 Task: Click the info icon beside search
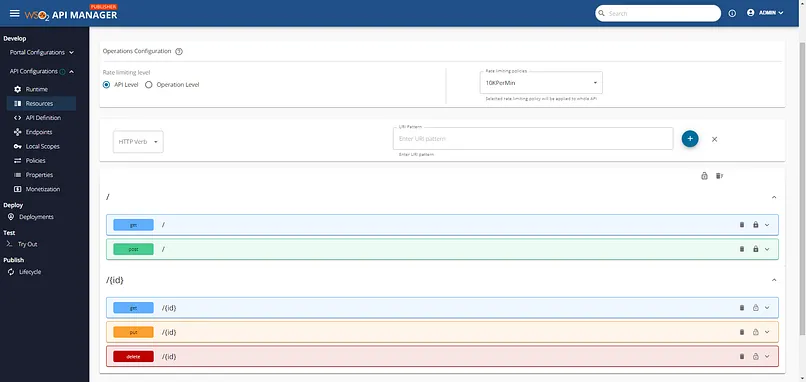coord(732,13)
